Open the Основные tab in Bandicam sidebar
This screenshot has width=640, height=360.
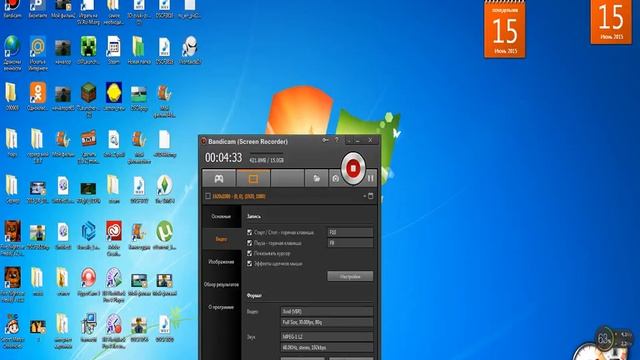tap(221, 216)
